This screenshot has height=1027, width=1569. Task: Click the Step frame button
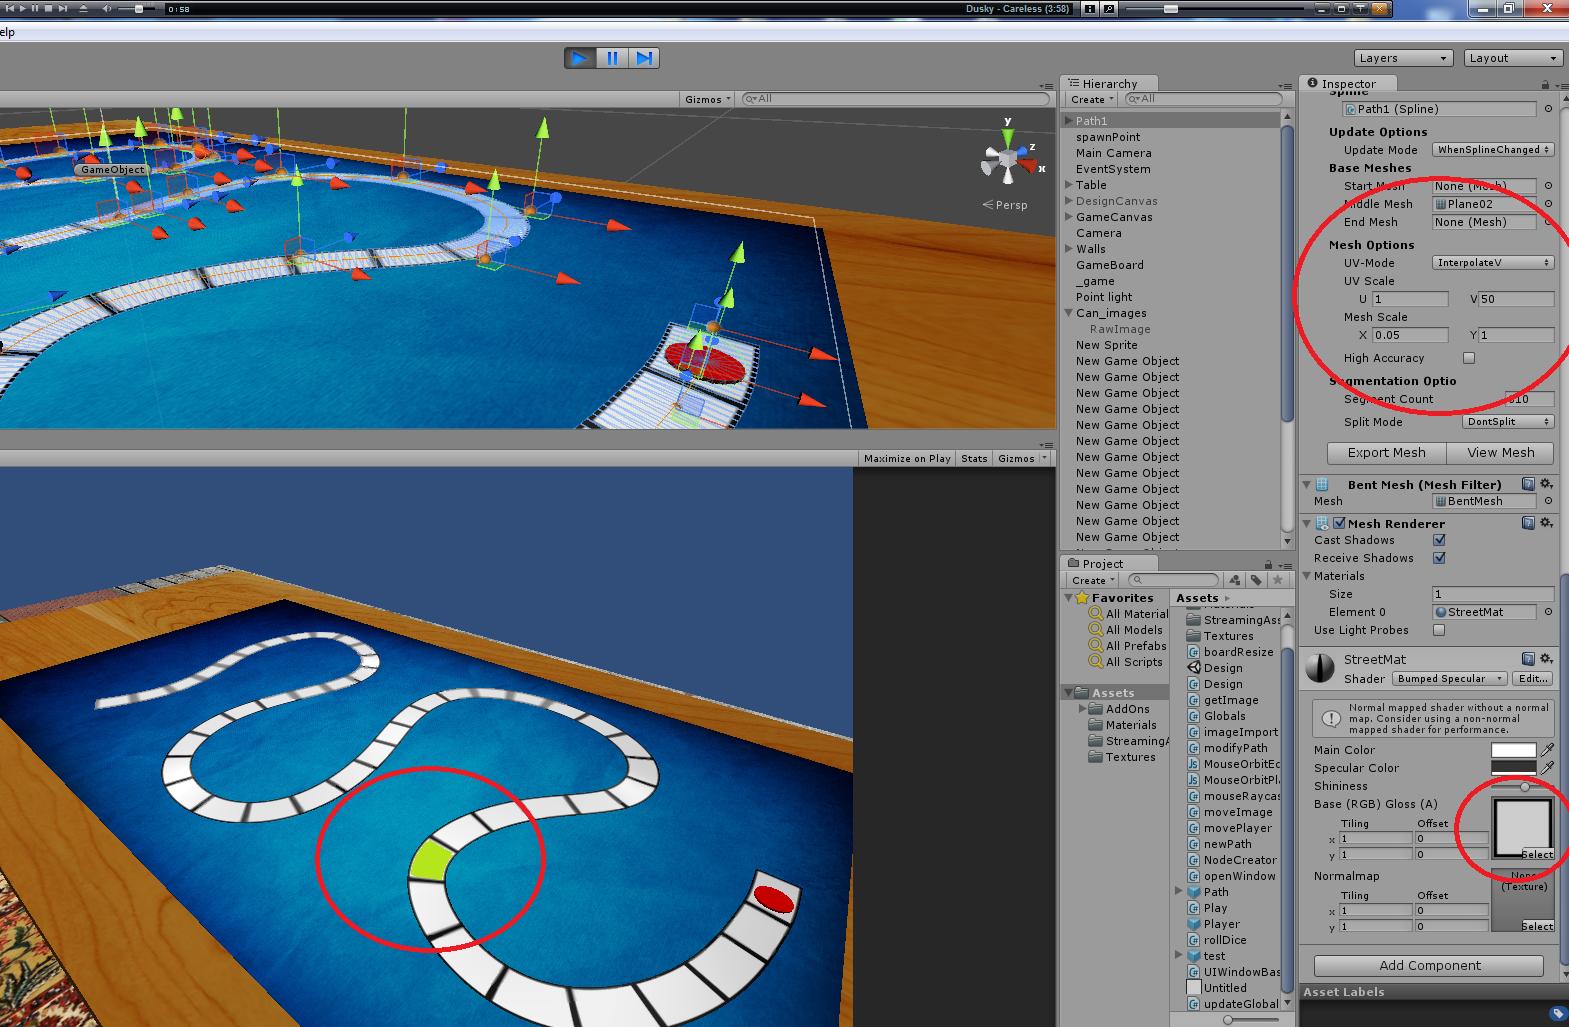pos(645,58)
